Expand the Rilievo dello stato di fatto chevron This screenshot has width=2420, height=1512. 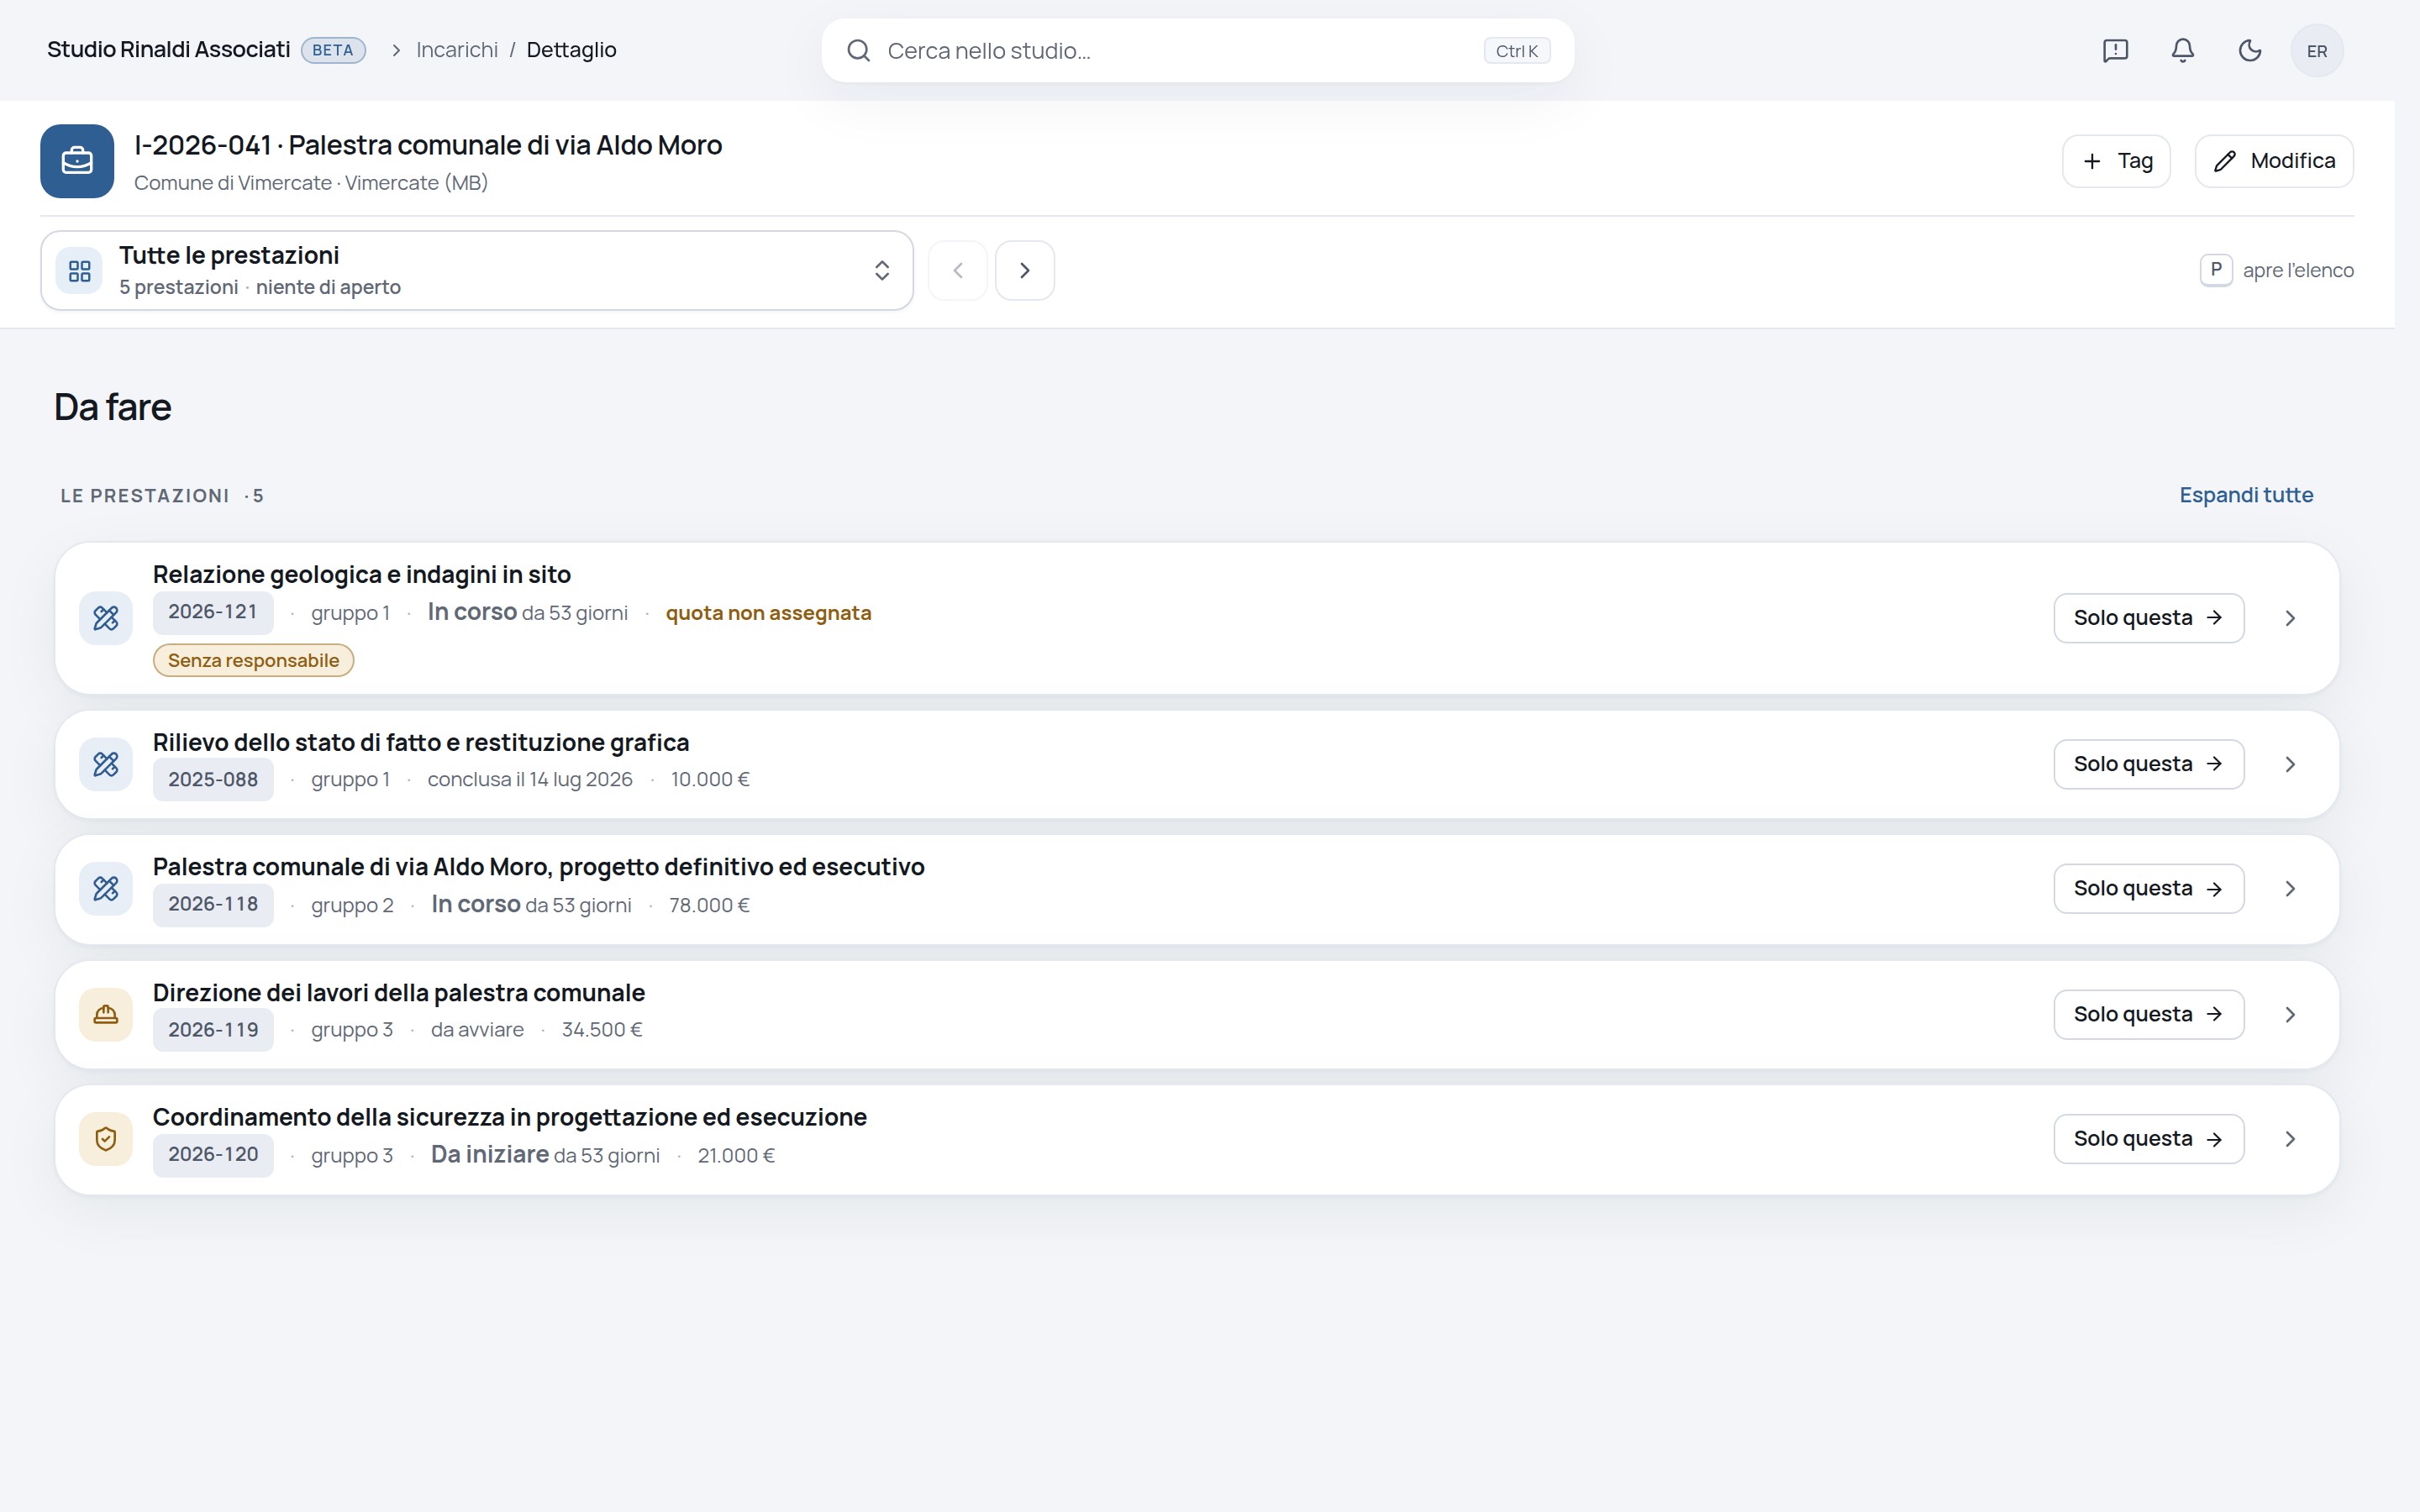click(x=2290, y=764)
